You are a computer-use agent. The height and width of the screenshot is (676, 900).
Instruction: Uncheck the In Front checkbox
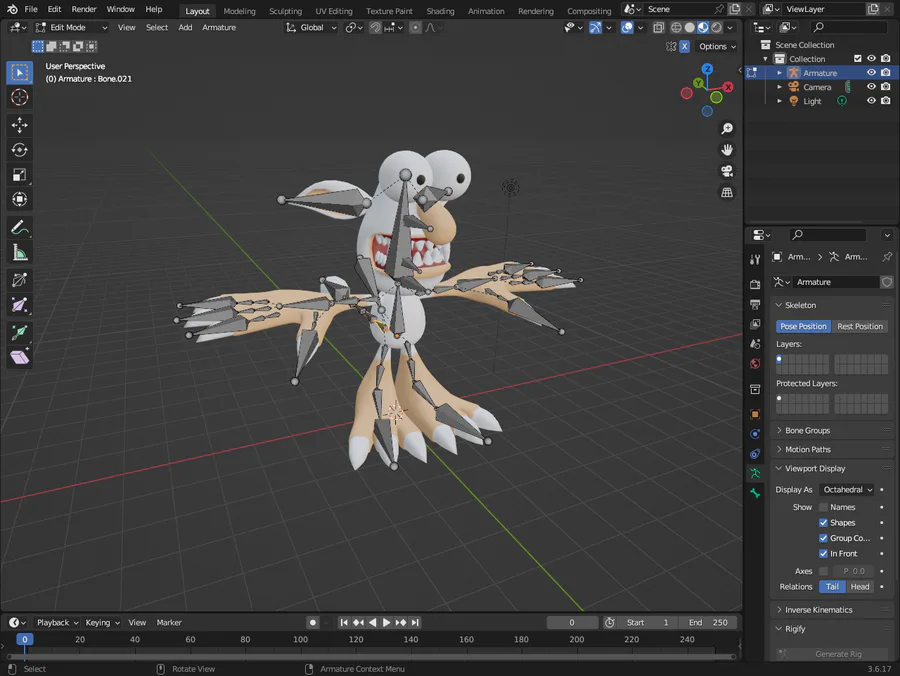[x=823, y=554]
